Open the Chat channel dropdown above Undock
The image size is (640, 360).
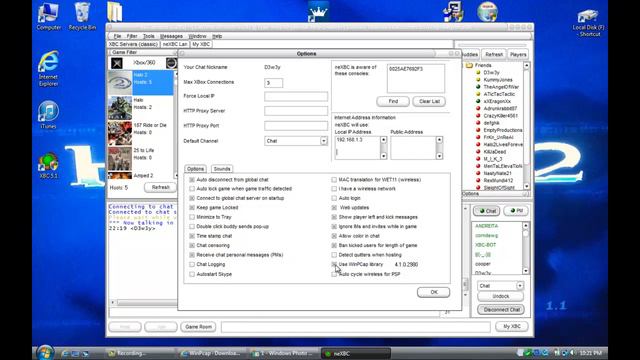520,286
